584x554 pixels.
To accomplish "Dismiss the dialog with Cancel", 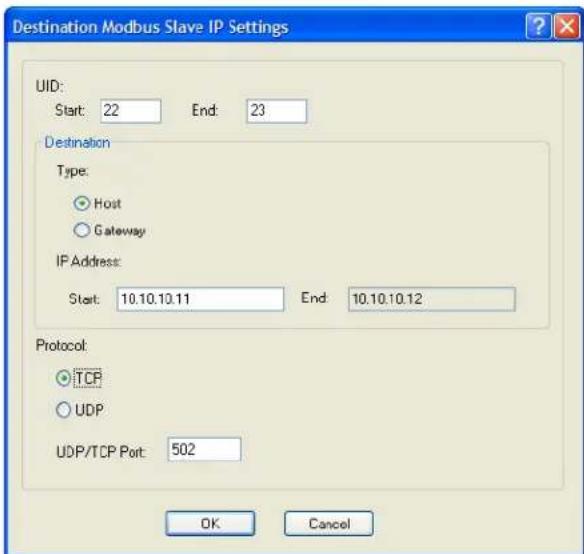I will click(329, 523).
